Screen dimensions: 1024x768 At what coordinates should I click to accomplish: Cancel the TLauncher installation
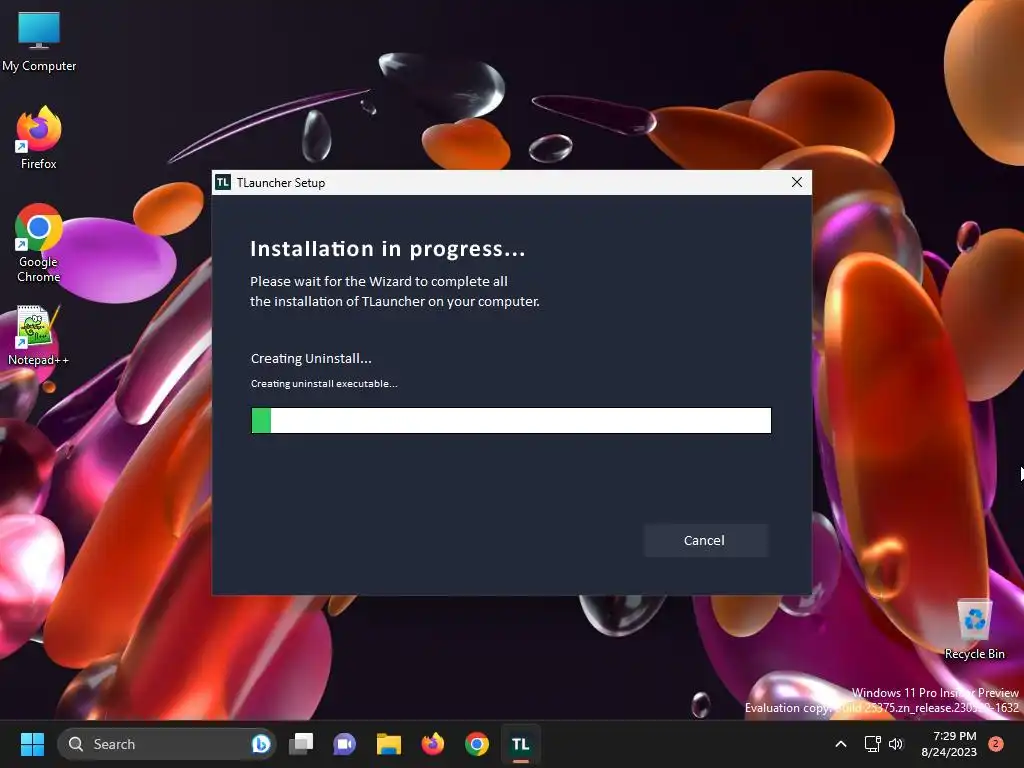coord(705,540)
